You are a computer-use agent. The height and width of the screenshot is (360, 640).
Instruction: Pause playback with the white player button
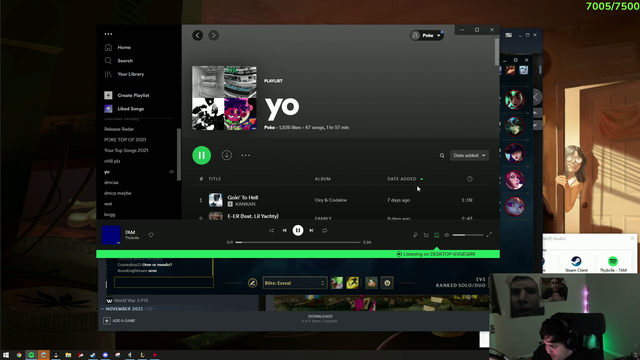[x=298, y=231]
